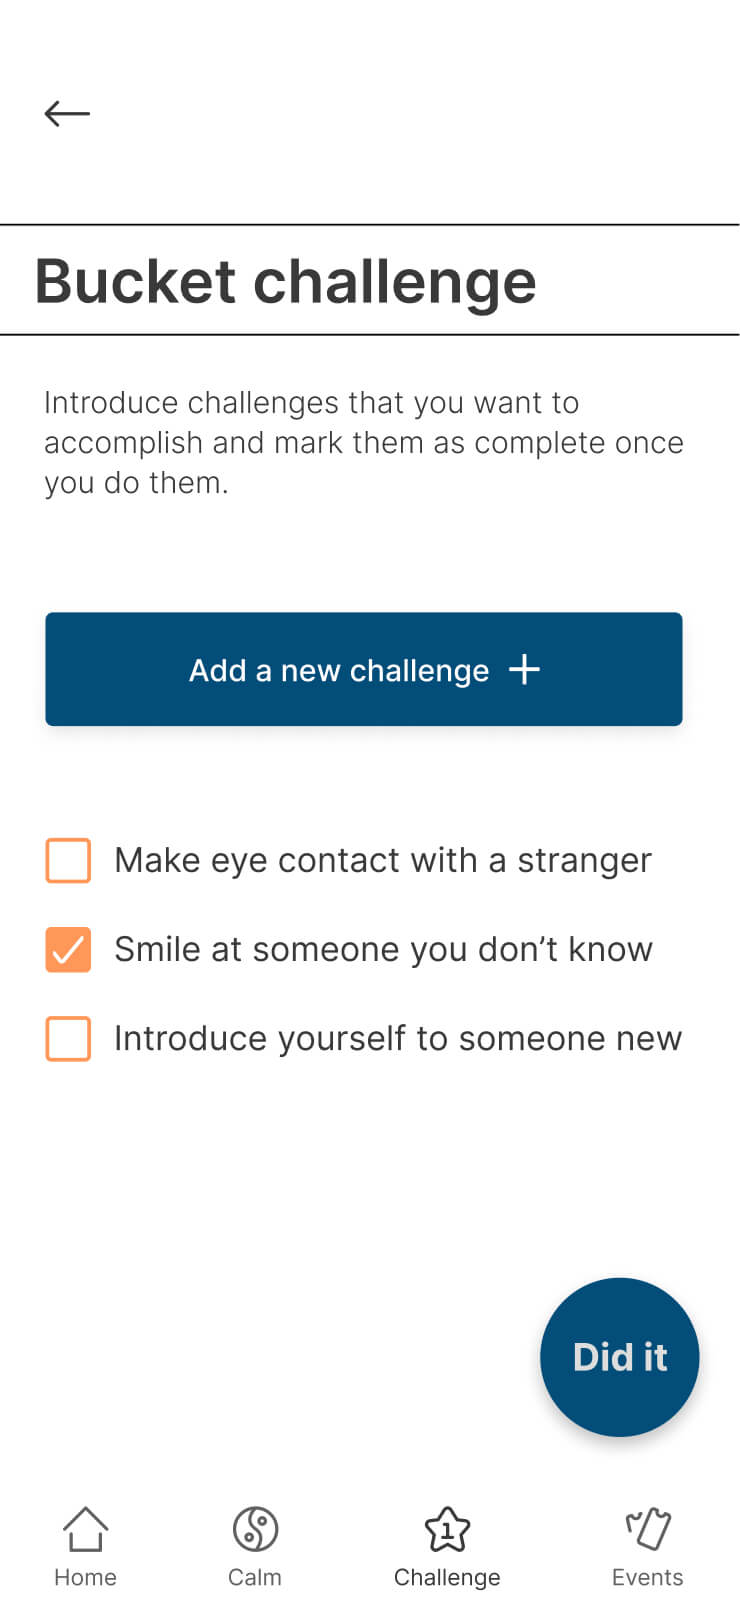
Task: Click 'Introduce yourself to someone new' text
Action: pos(398,1038)
